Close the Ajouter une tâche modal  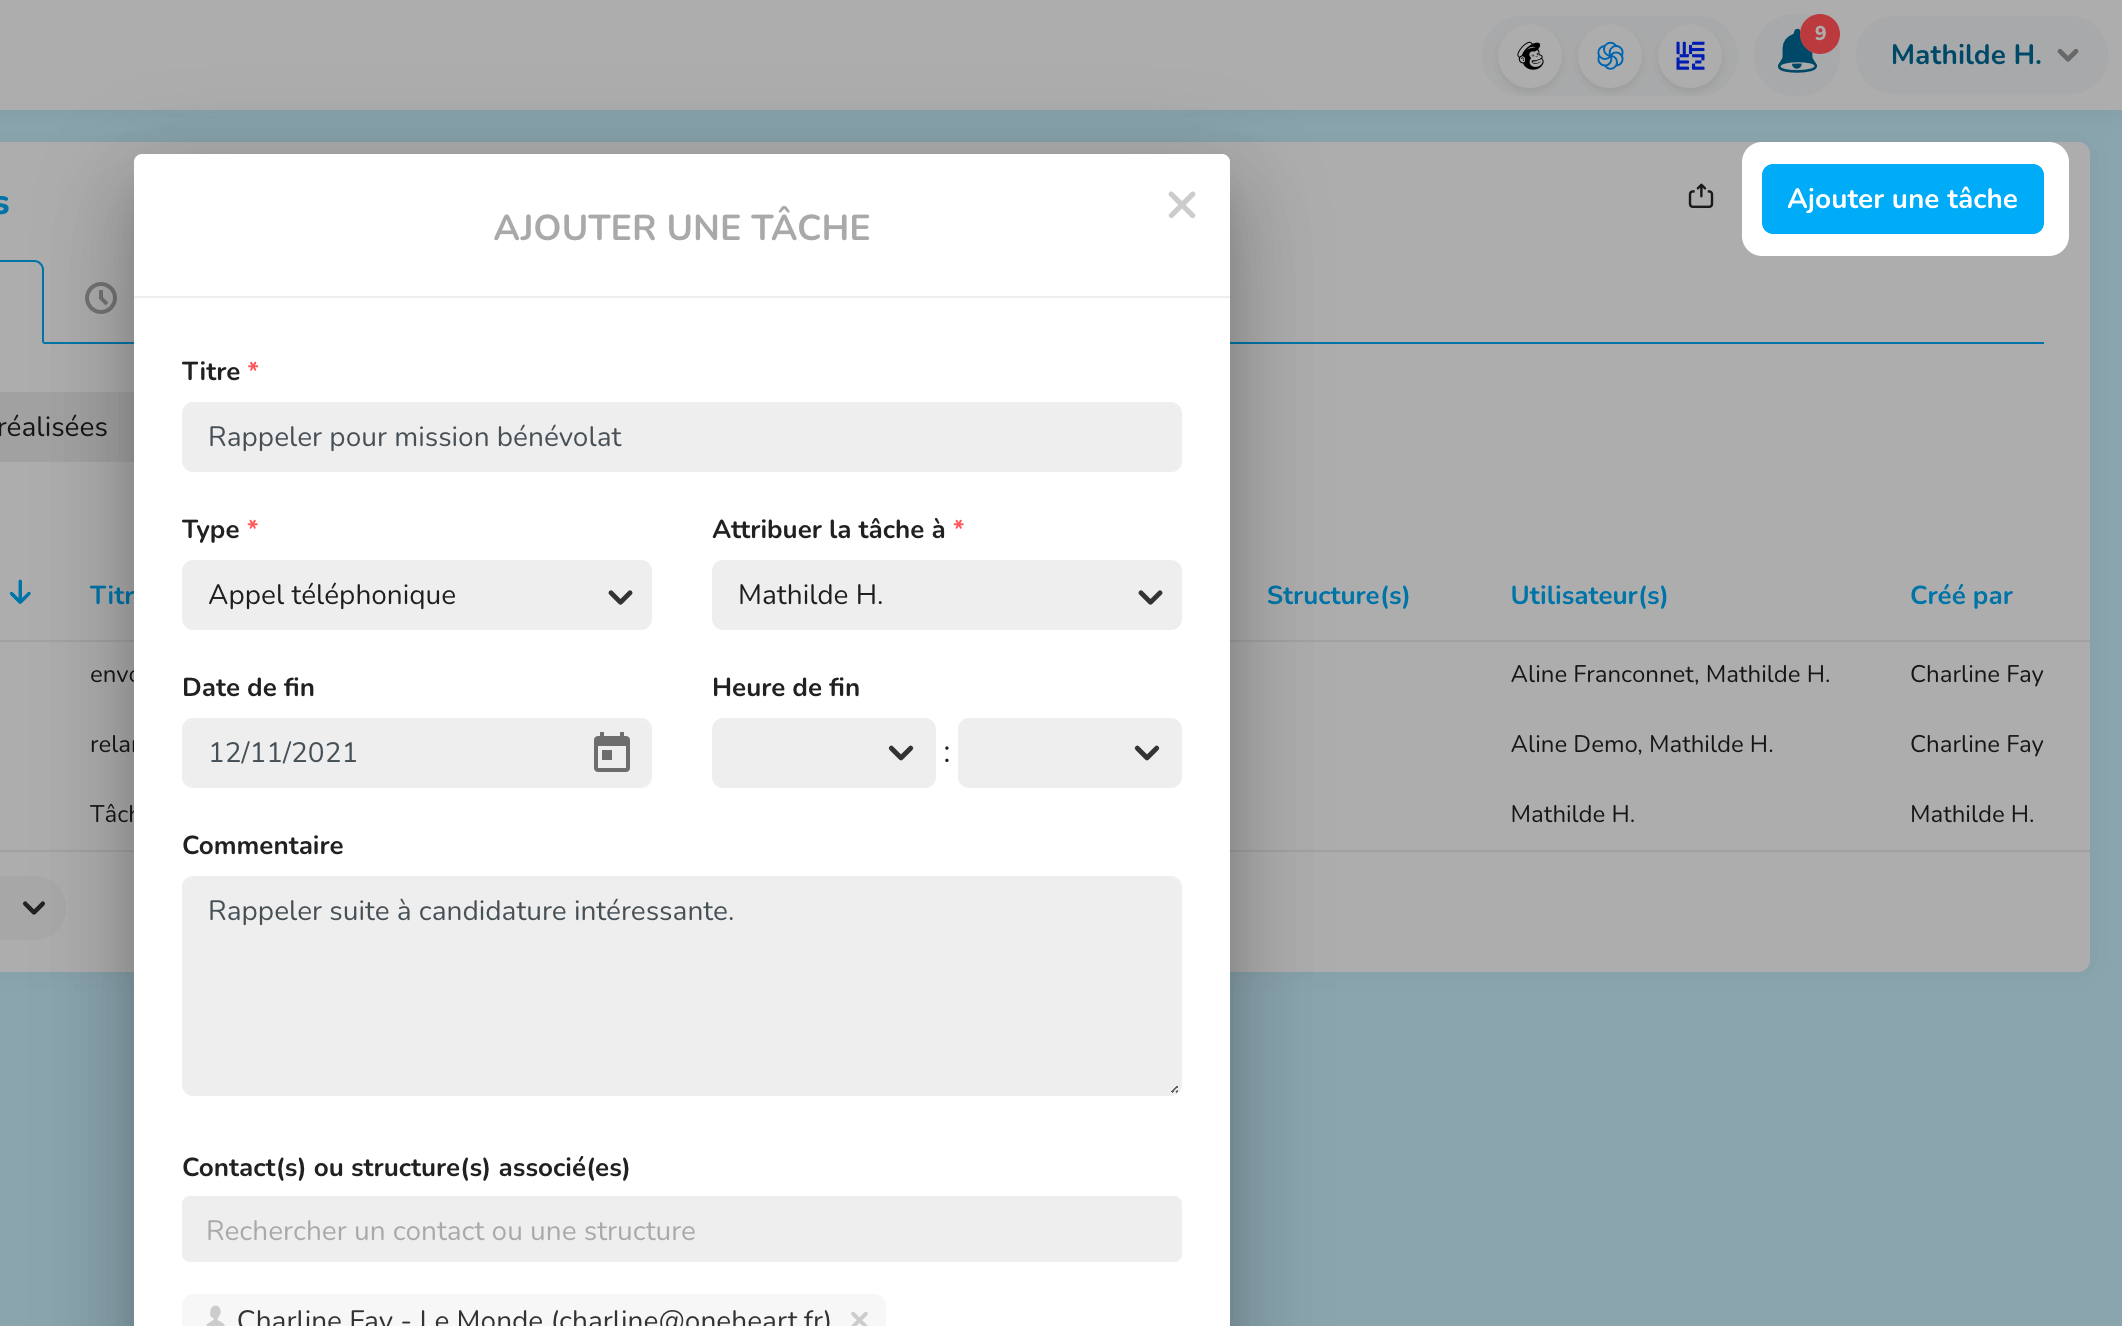click(x=1181, y=205)
